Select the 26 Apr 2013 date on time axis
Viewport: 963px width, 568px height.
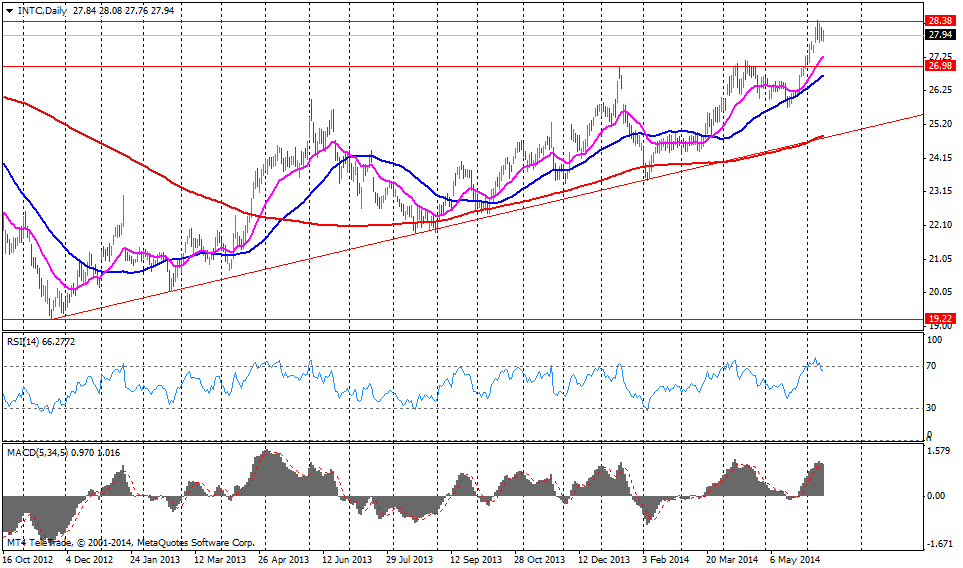[285, 559]
